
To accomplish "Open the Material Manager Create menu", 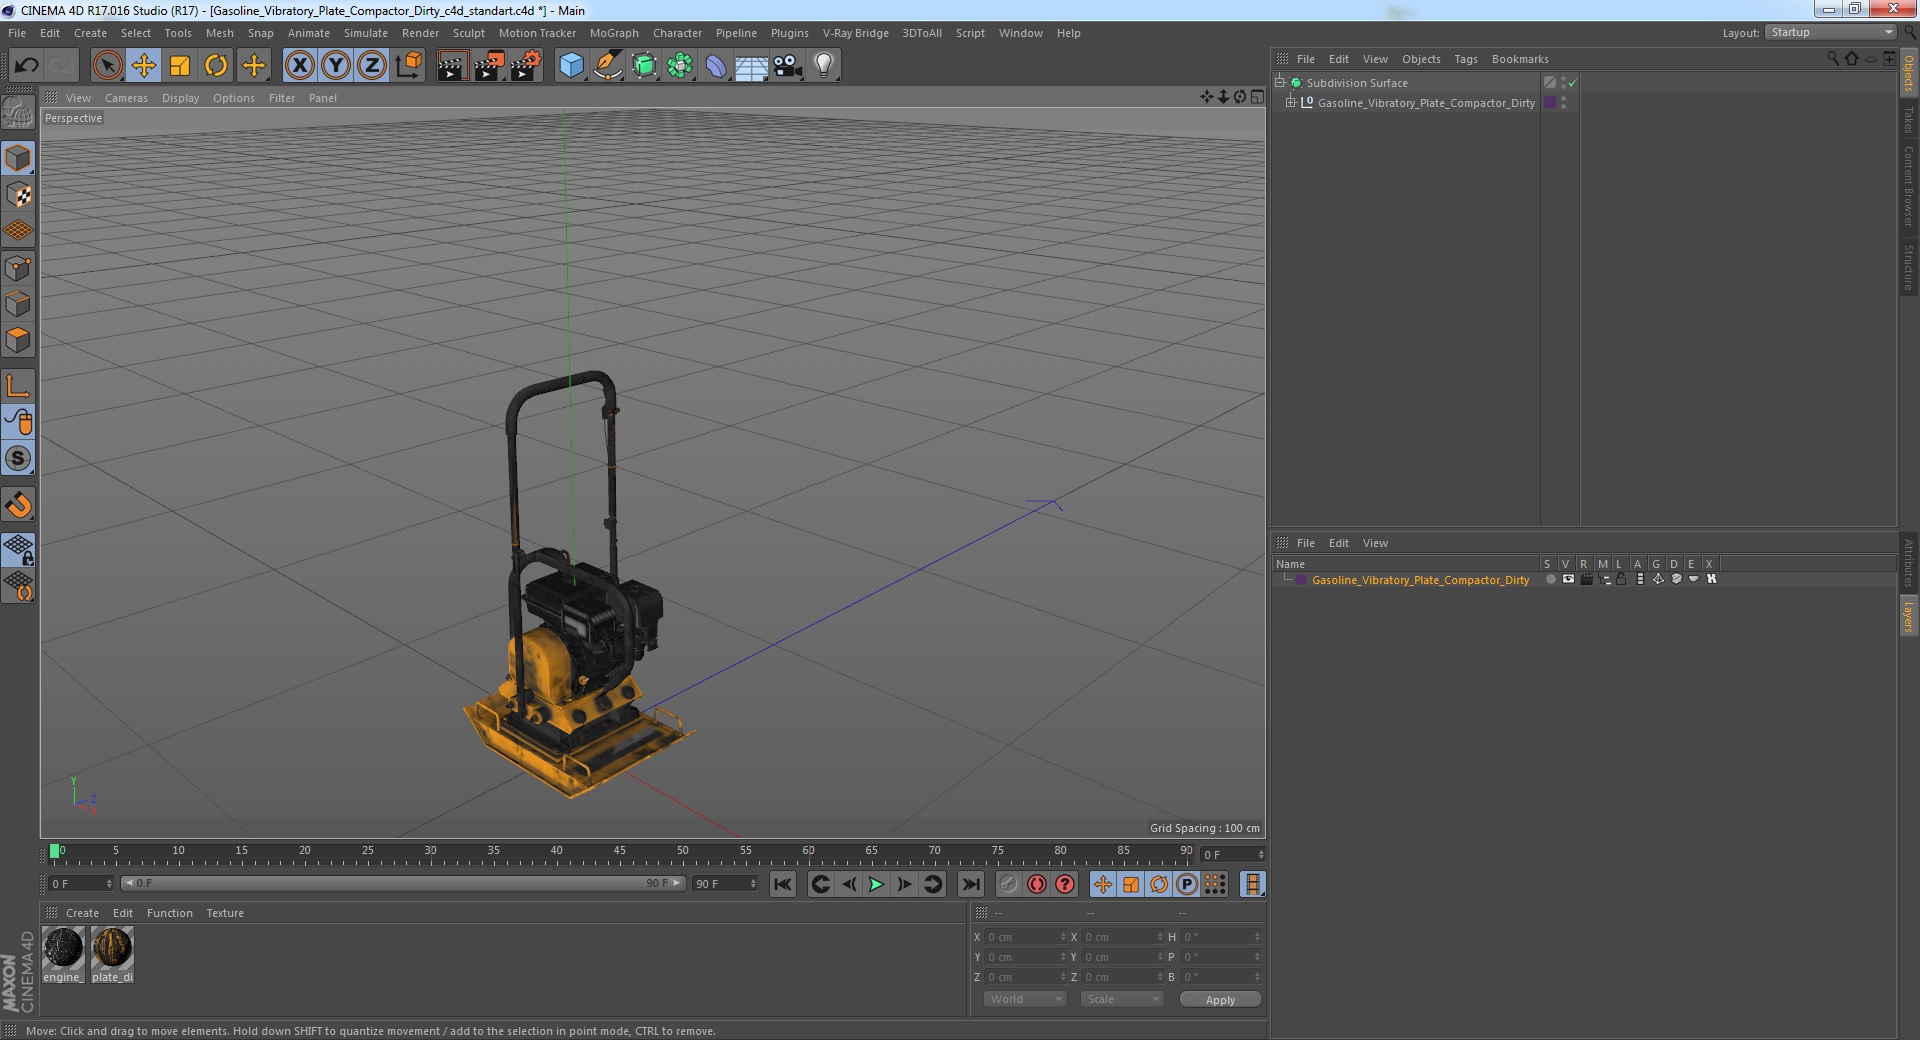I will pyautogui.click(x=82, y=913).
